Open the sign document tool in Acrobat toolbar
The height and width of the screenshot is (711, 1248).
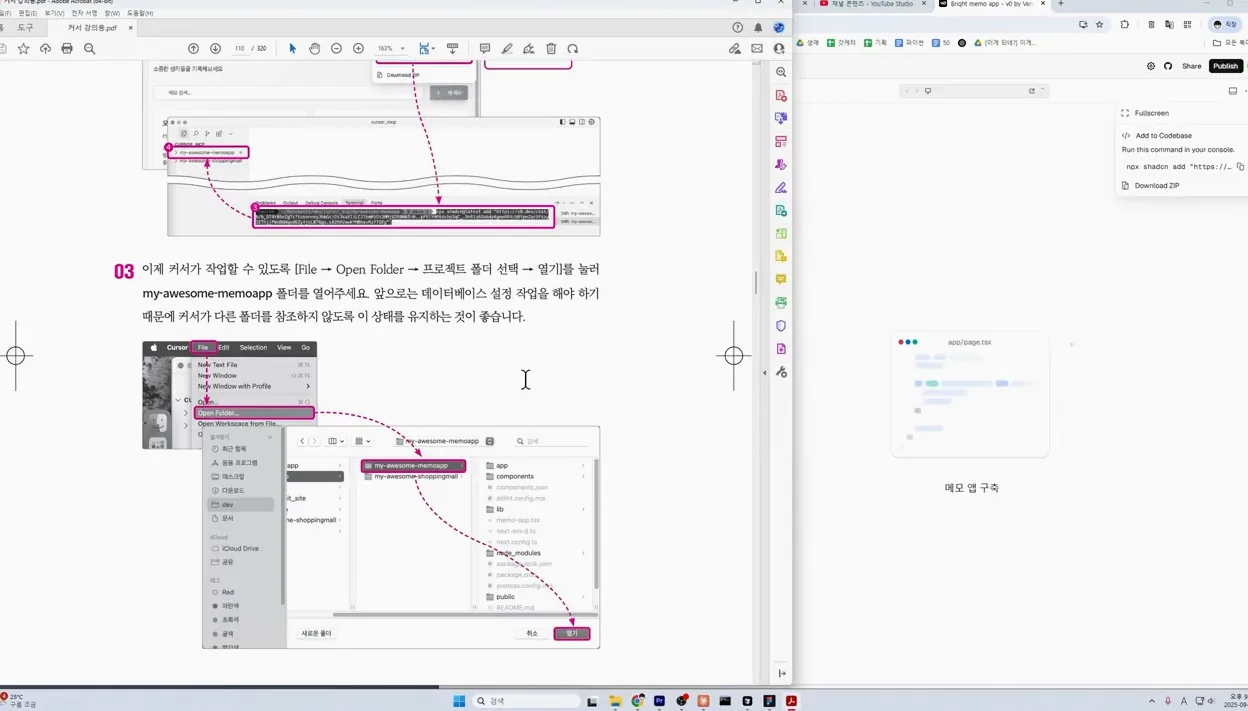point(529,48)
